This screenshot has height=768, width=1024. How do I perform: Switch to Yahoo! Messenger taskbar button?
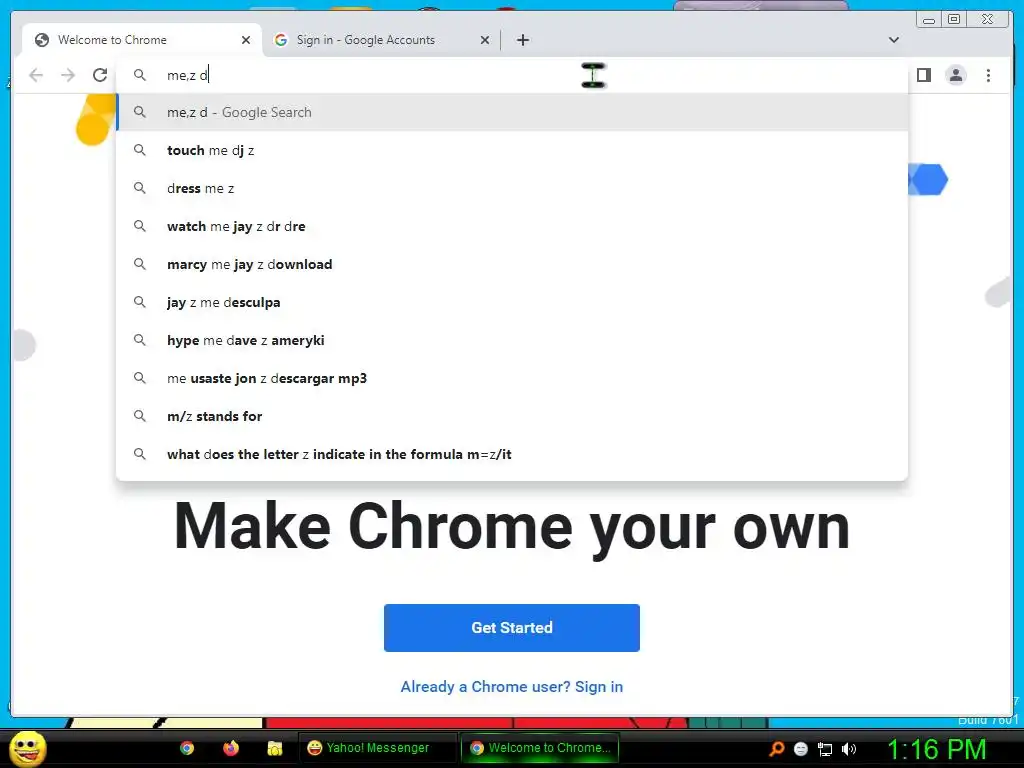[x=378, y=748]
